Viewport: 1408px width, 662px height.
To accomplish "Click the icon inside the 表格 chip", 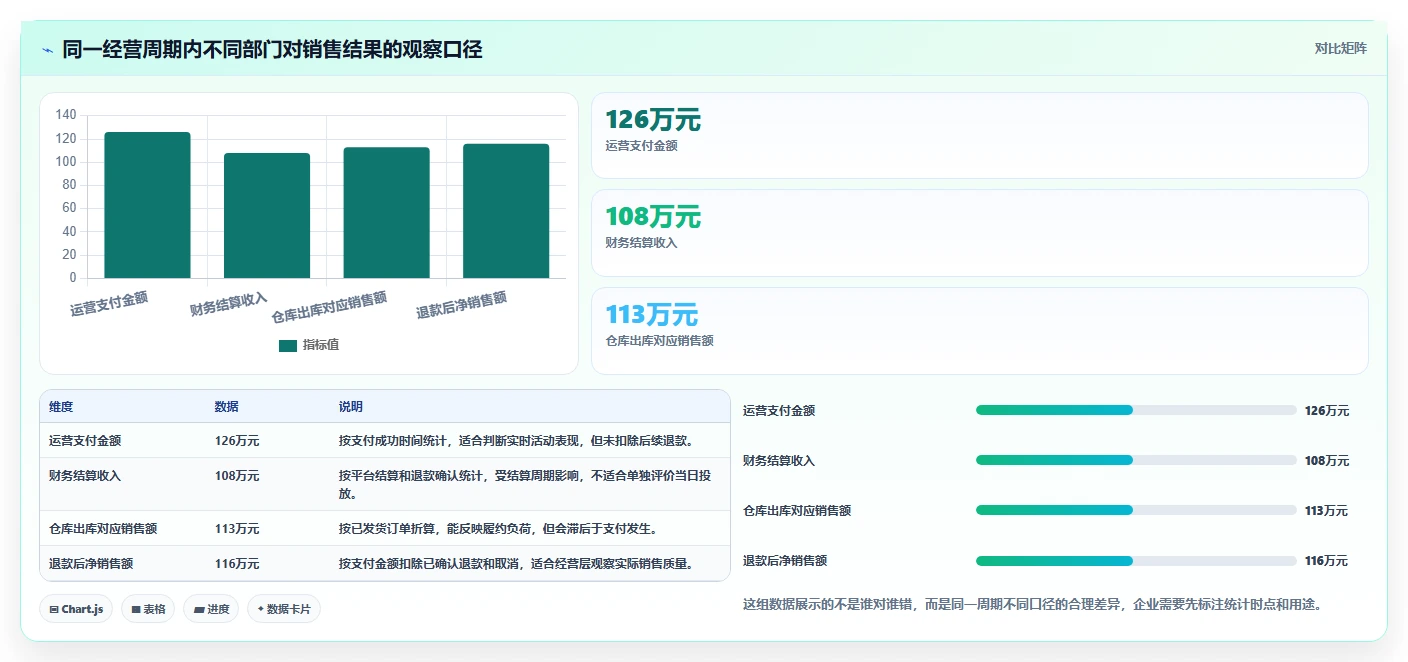I will [x=136, y=609].
